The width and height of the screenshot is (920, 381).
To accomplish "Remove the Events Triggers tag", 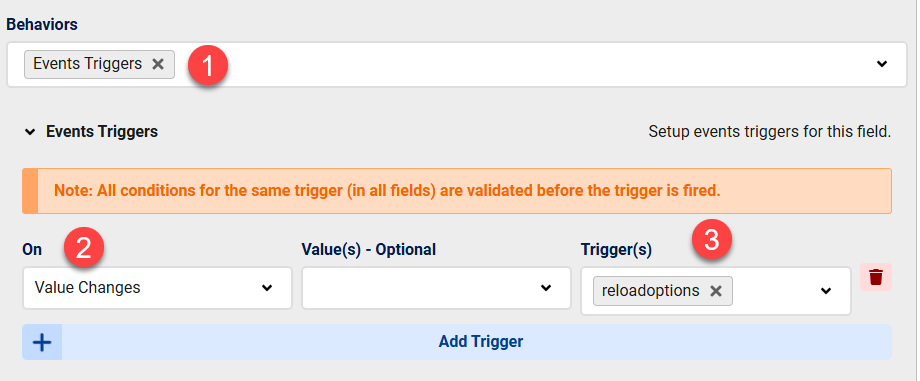I will (x=158, y=64).
